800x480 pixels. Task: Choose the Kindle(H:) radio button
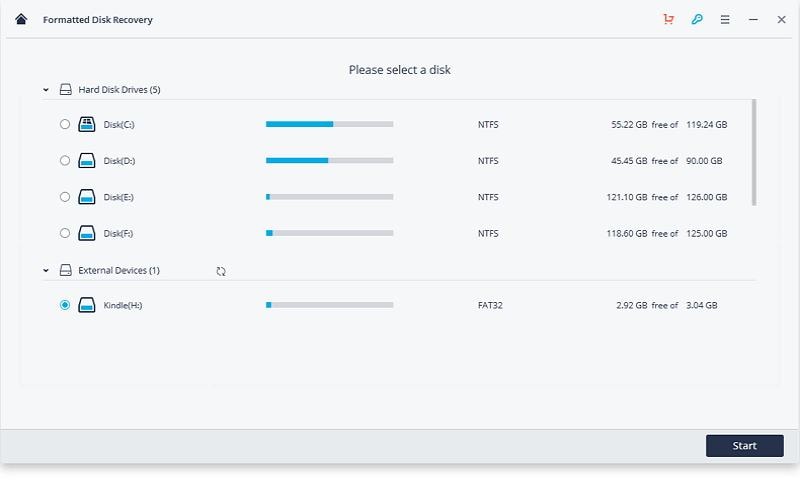coord(65,305)
